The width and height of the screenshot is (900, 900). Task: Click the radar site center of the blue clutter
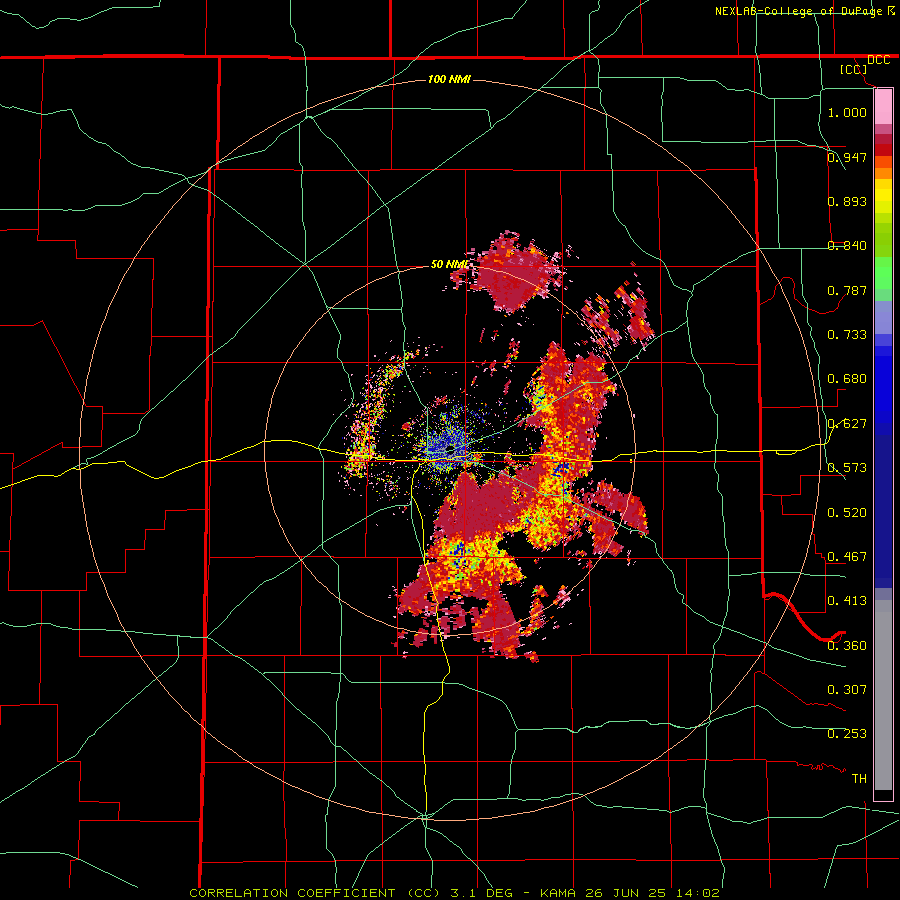point(452,448)
